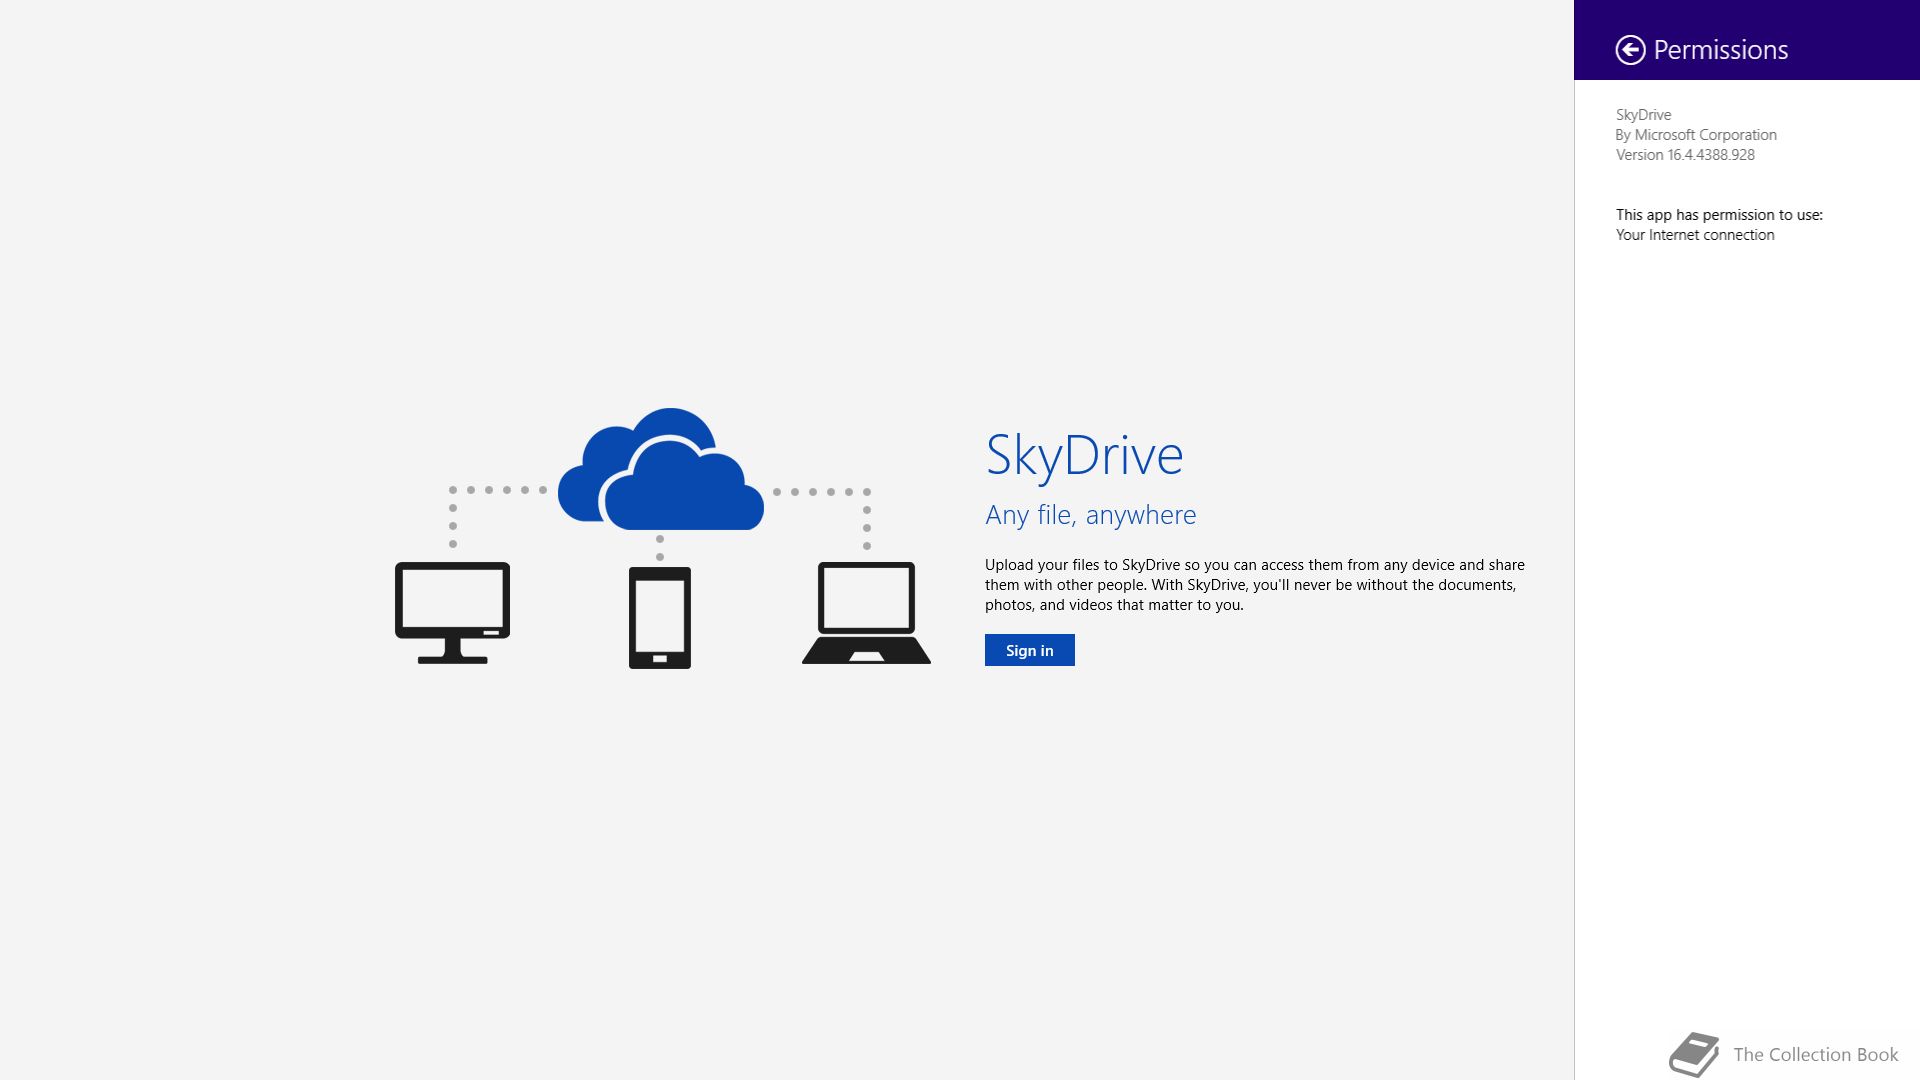Click 'Version 16.4.4388.928' text
Image resolution: width=1920 pixels, height=1080 pixels.
pos(1685,155)
